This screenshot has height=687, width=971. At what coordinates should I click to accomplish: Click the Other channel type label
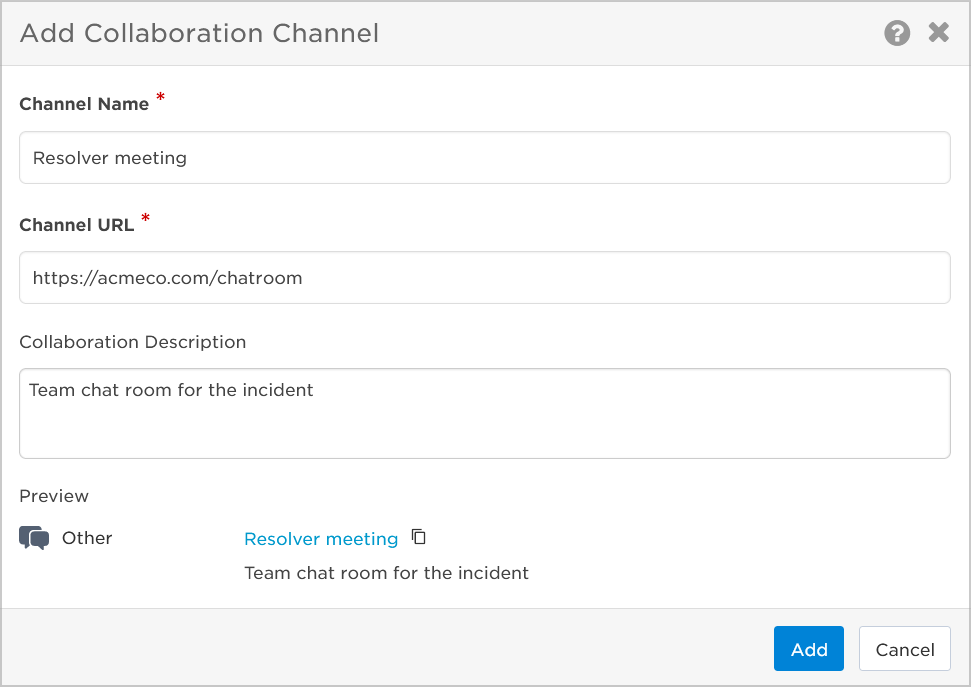[x=87, y=538]
